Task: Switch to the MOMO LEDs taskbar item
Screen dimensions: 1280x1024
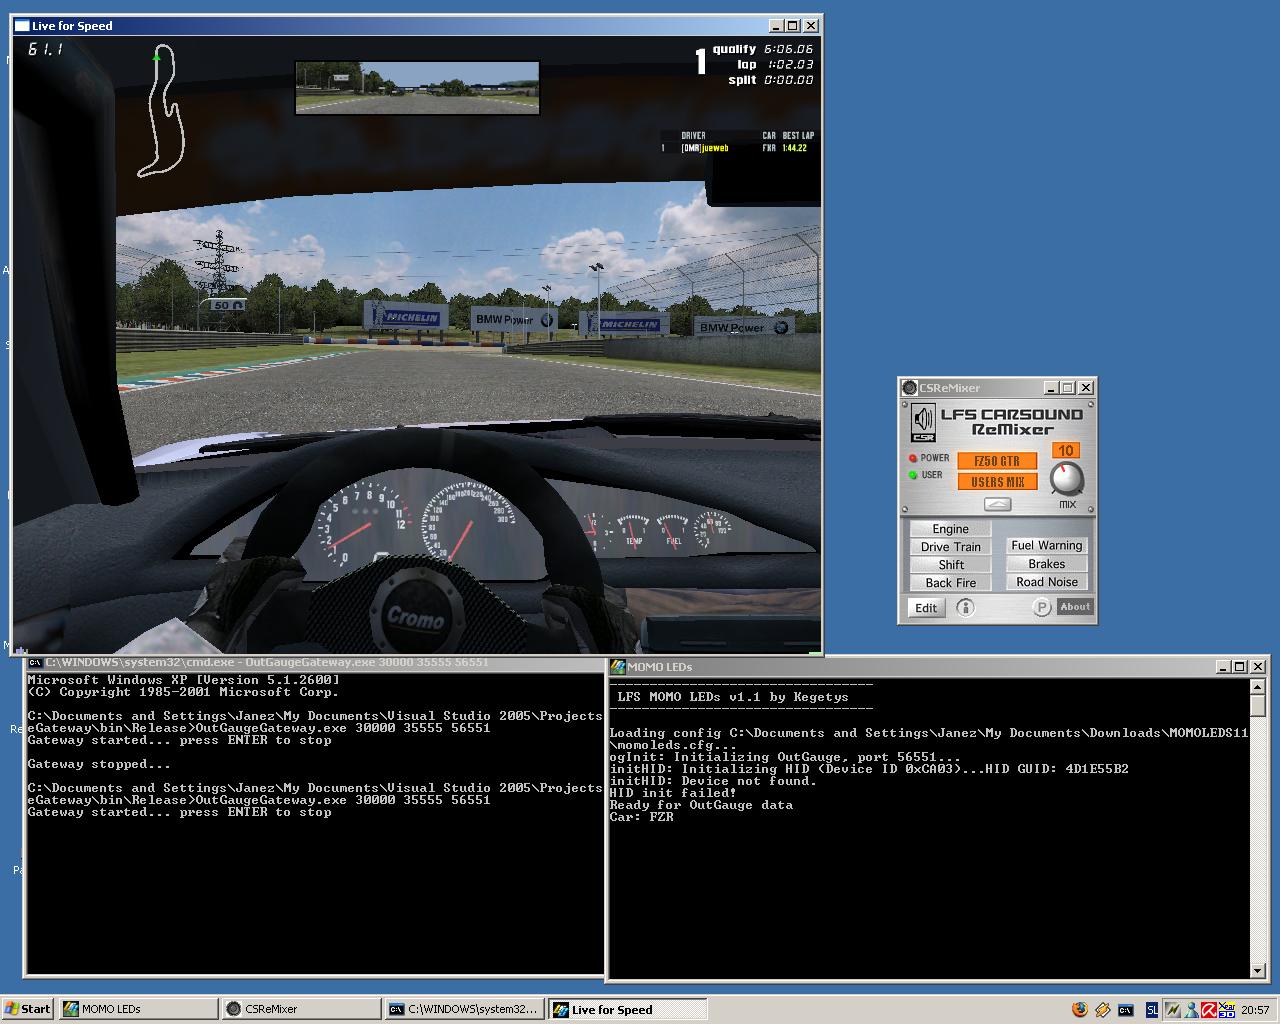Action: [x=138, y=1009]
